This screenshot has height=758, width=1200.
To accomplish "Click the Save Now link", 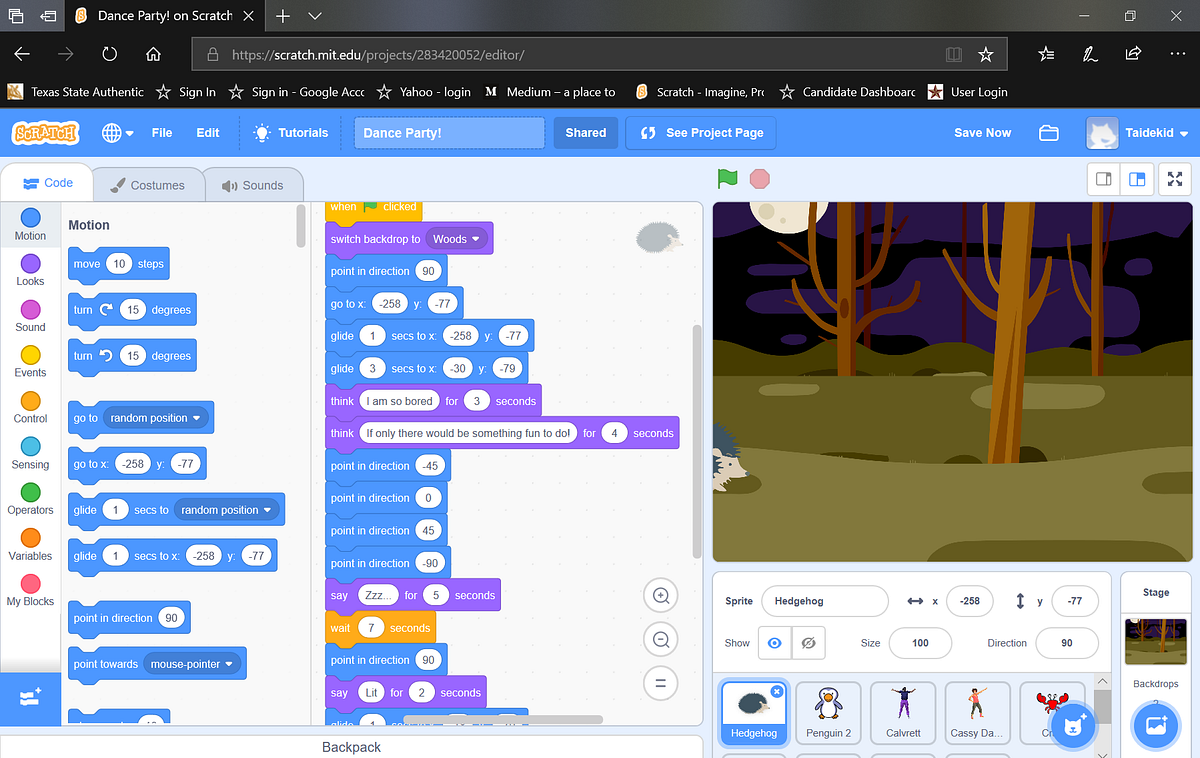I will [982, 132].
